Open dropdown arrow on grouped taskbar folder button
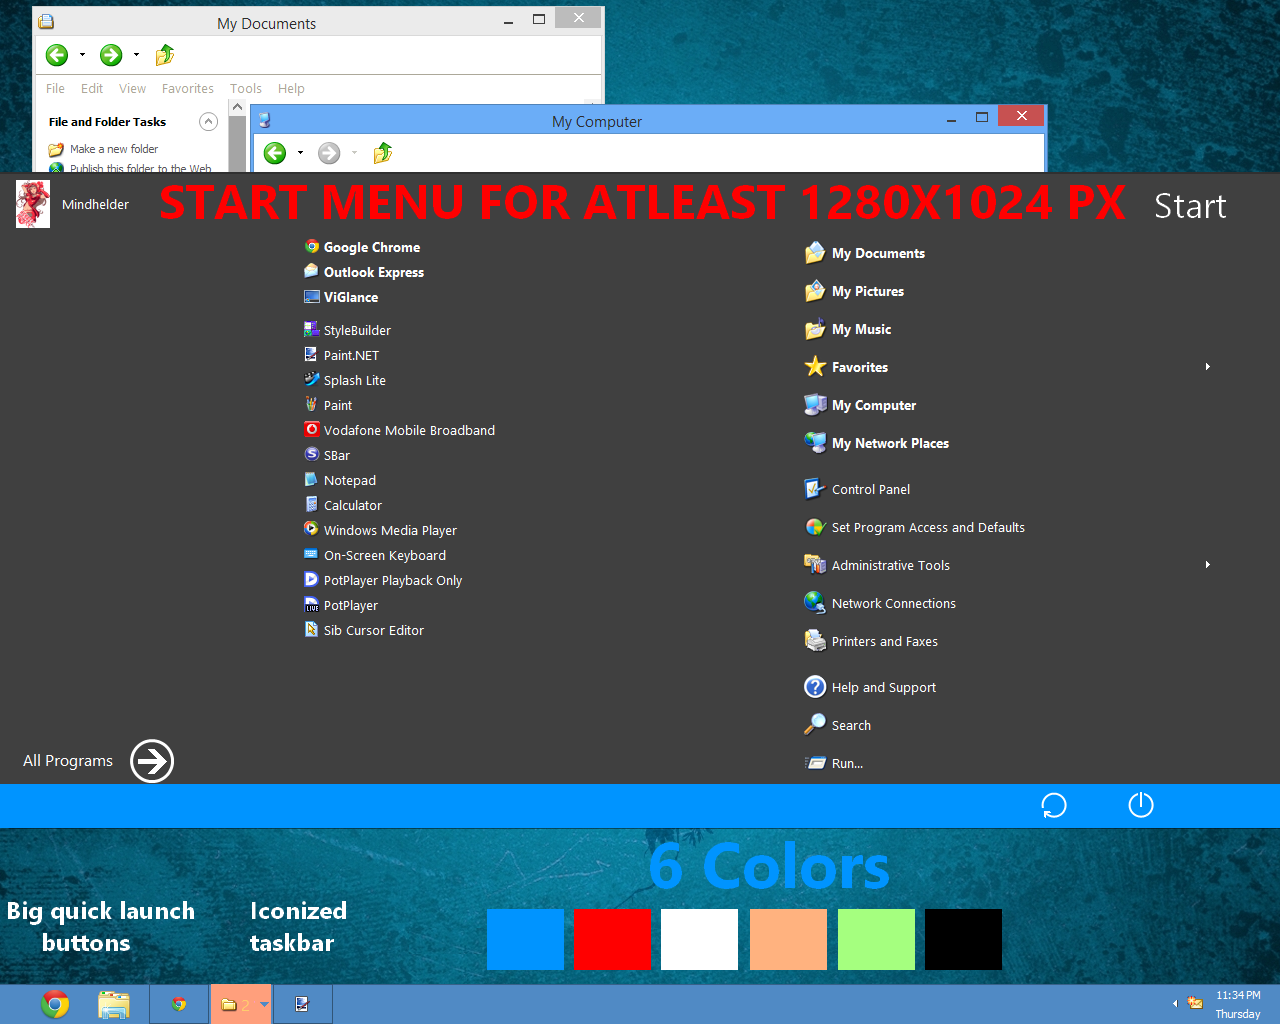 [264, 1004]
